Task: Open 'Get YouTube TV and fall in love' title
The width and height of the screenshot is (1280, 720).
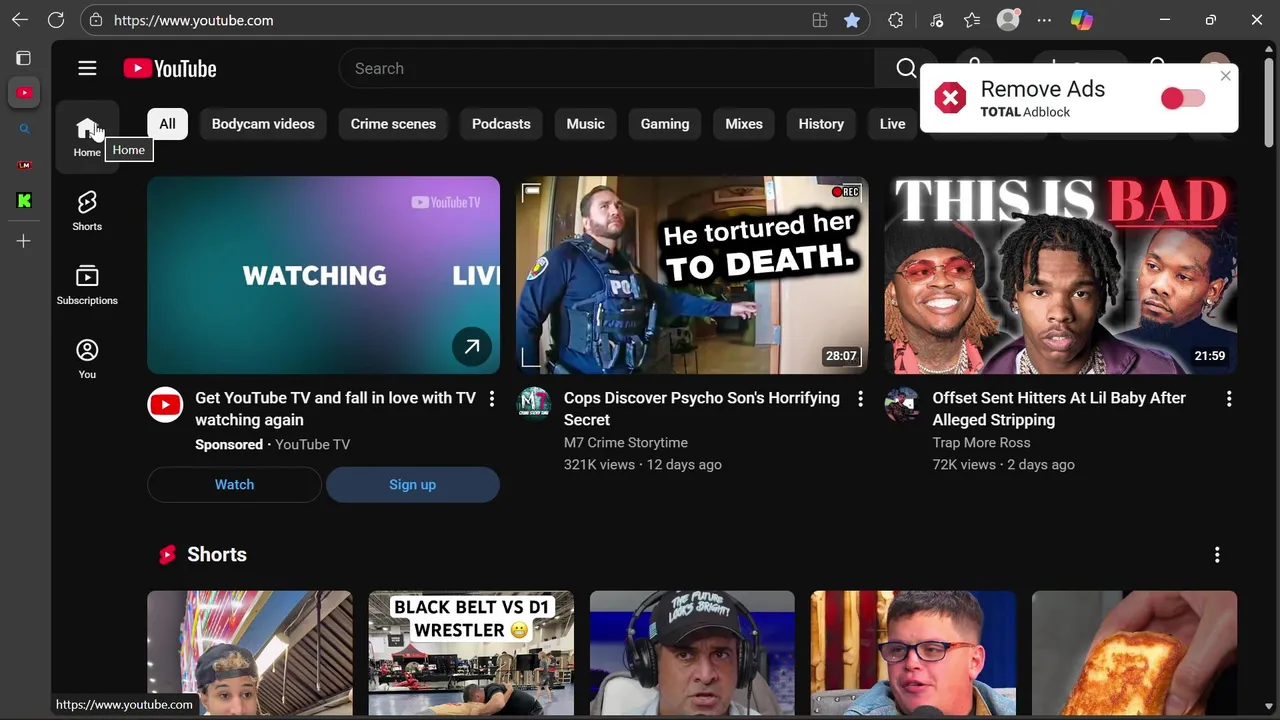Action: (x=335, y=409)
